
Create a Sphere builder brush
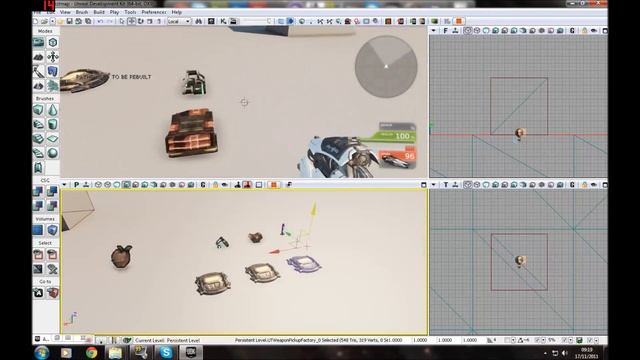(x=53, y=153)
